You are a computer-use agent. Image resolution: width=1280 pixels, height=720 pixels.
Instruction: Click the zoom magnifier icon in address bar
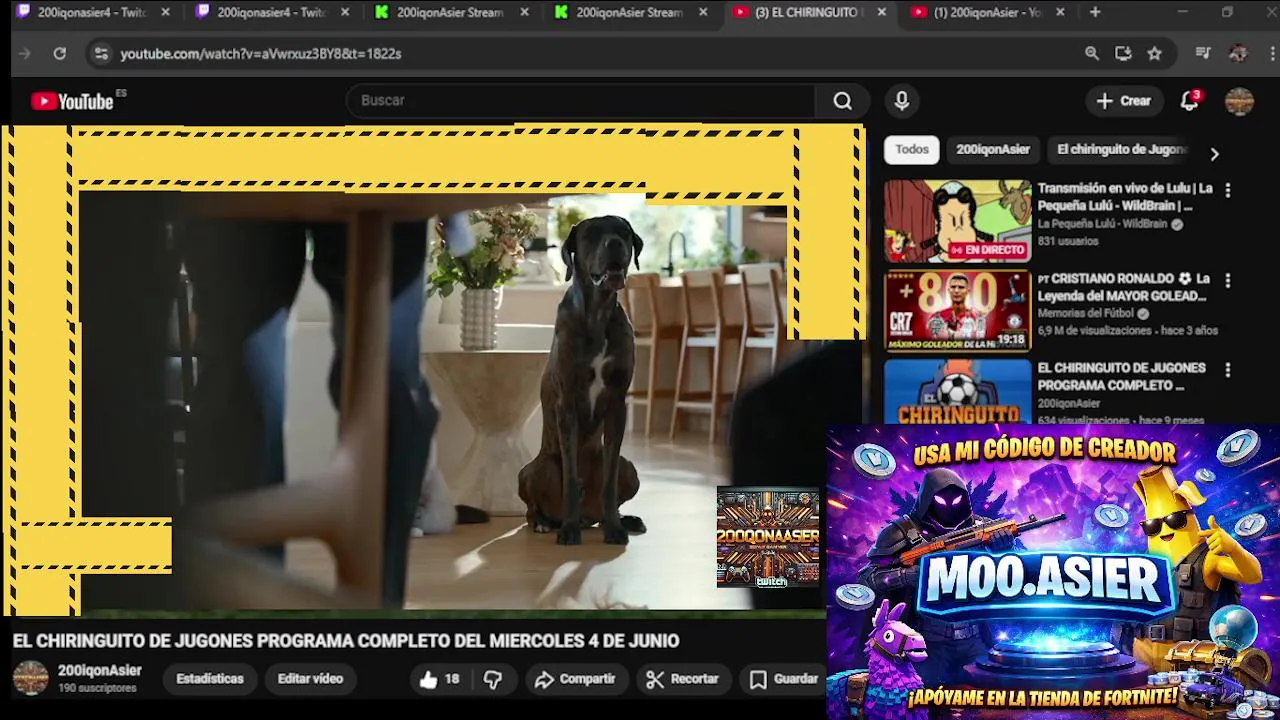(1092, 54)
